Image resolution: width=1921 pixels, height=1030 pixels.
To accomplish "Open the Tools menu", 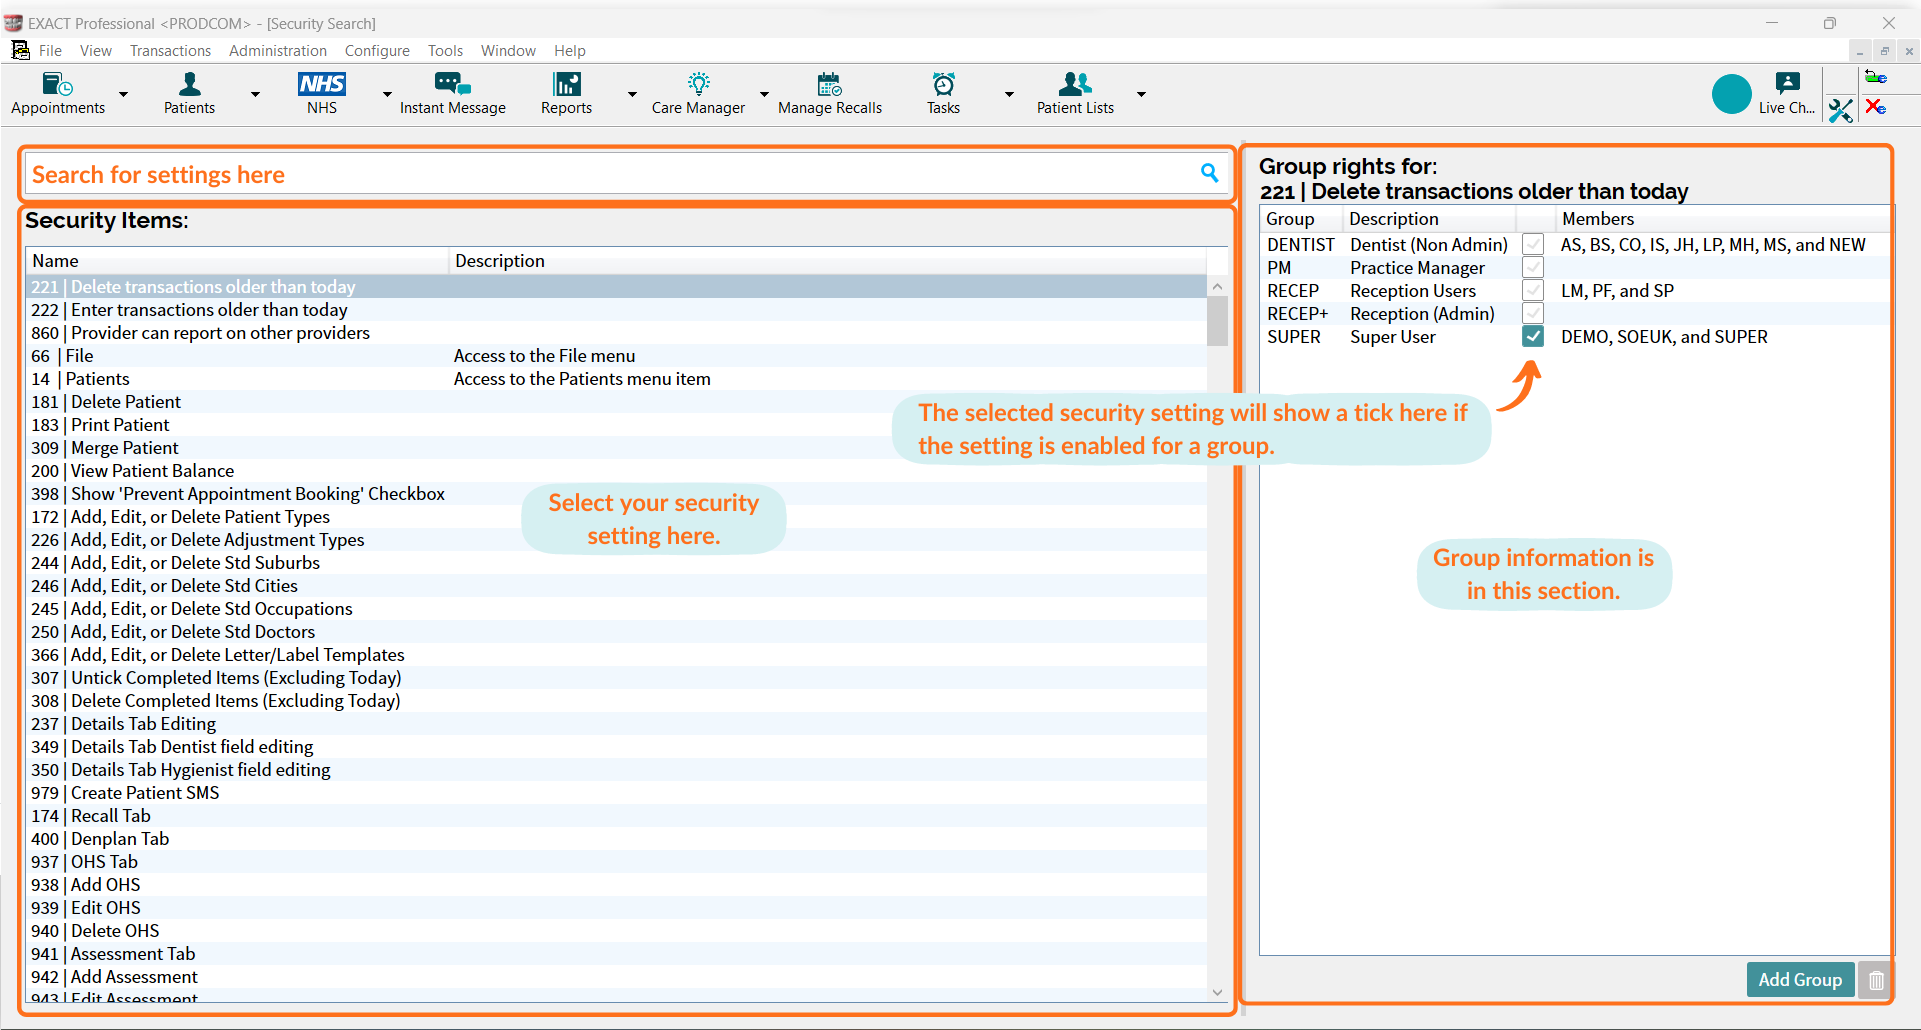I will click(x=445, y=50).
